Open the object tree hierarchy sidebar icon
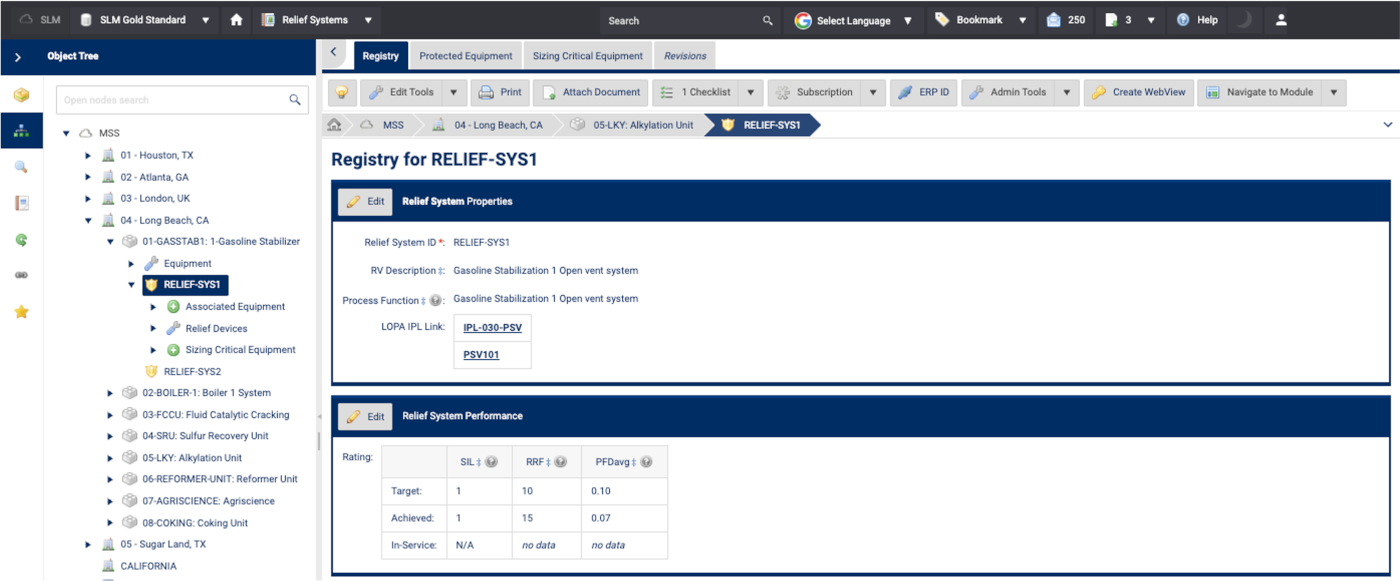Screen dimensions: 1400x581 pyautogui.click(x=21, y=131)
